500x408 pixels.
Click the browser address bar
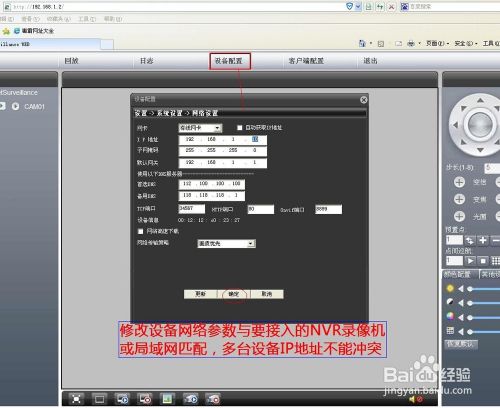coord(173,7)
